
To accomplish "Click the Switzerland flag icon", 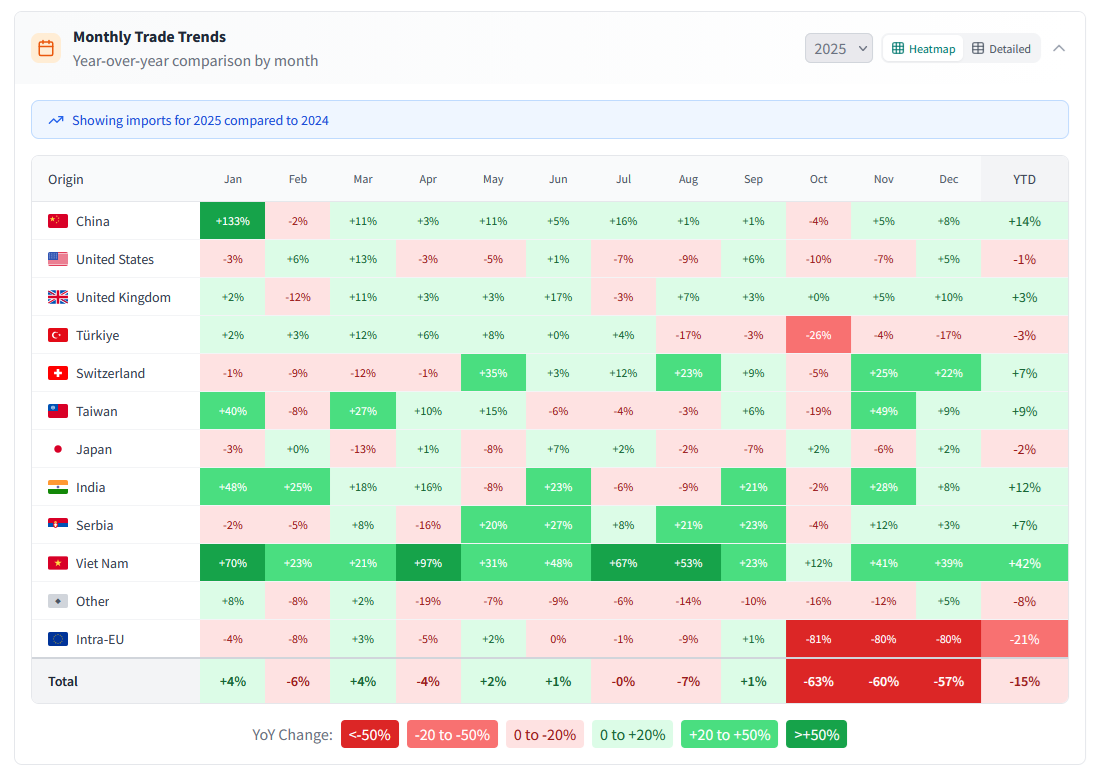I will pyautogui.click(x=58, y=372).
